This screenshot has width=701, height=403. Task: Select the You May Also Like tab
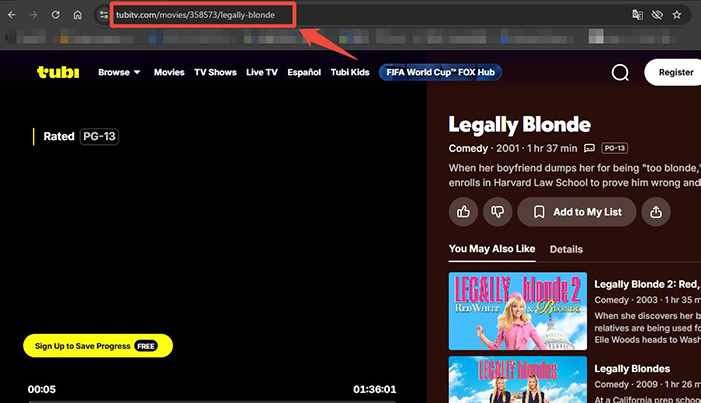(x=492, y=249)
